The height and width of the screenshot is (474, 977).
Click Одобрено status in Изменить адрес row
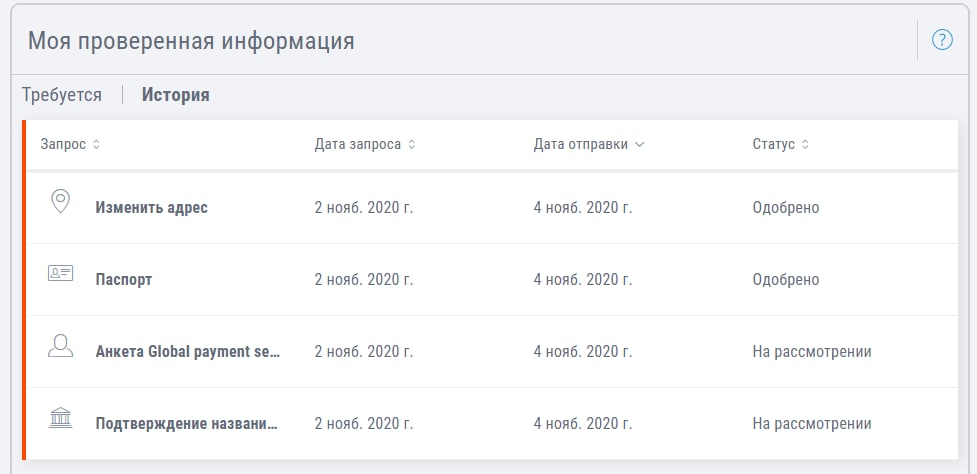tap(786, 207)
